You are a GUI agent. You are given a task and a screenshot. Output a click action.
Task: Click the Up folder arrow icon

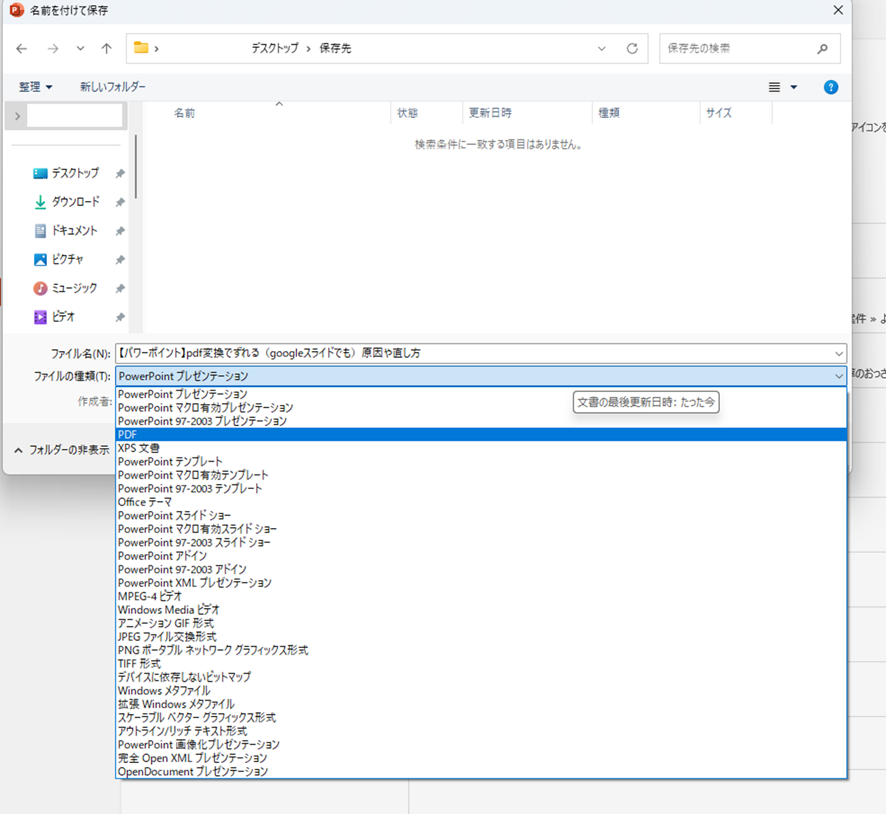pyautogui.click(x=107, y=48)
